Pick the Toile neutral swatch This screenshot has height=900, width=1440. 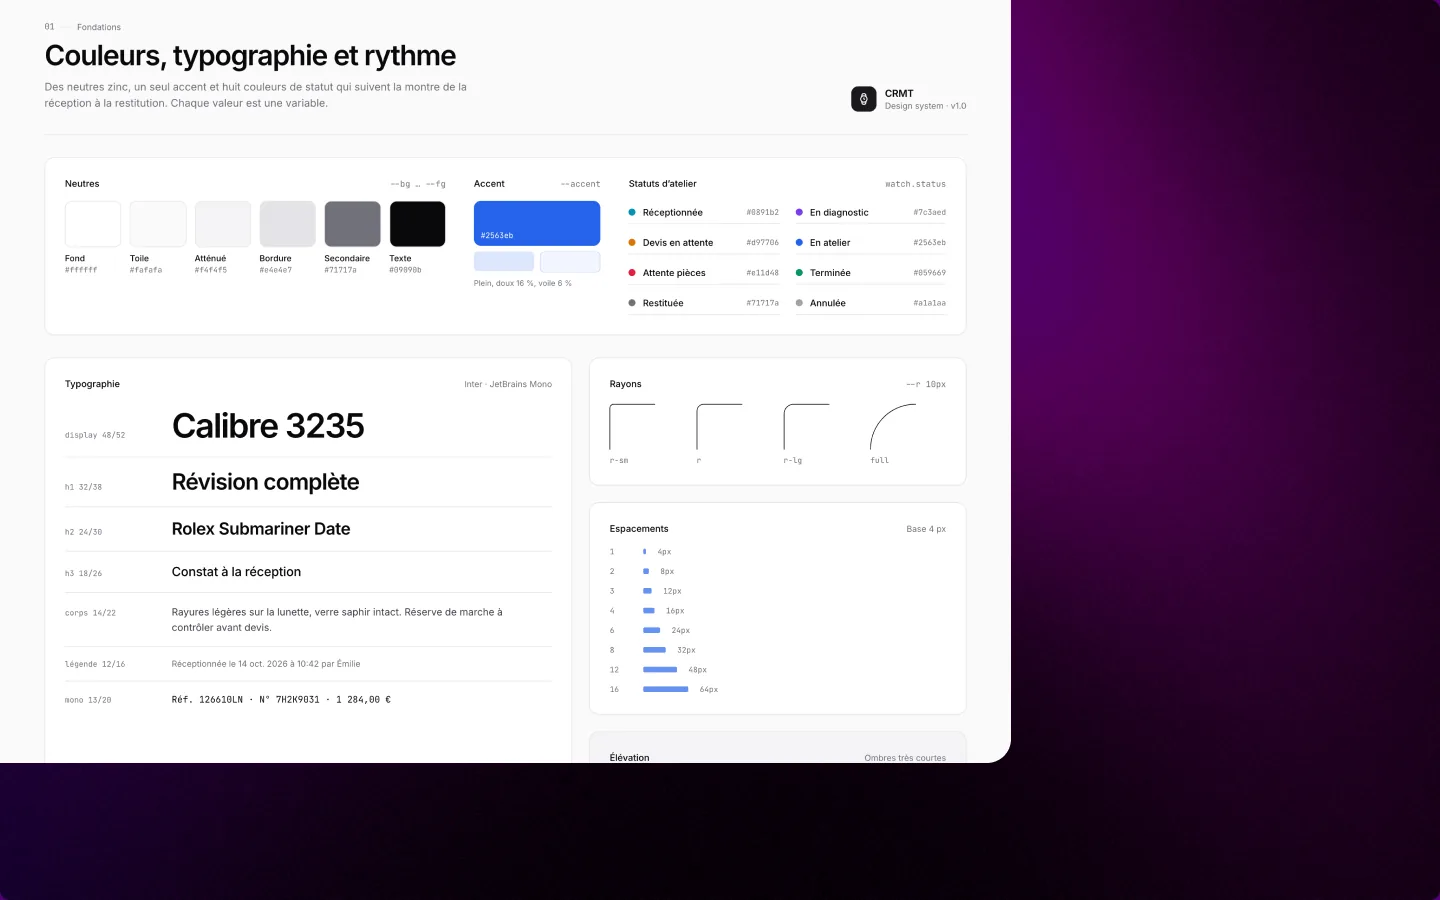click(x=158, y=224)
